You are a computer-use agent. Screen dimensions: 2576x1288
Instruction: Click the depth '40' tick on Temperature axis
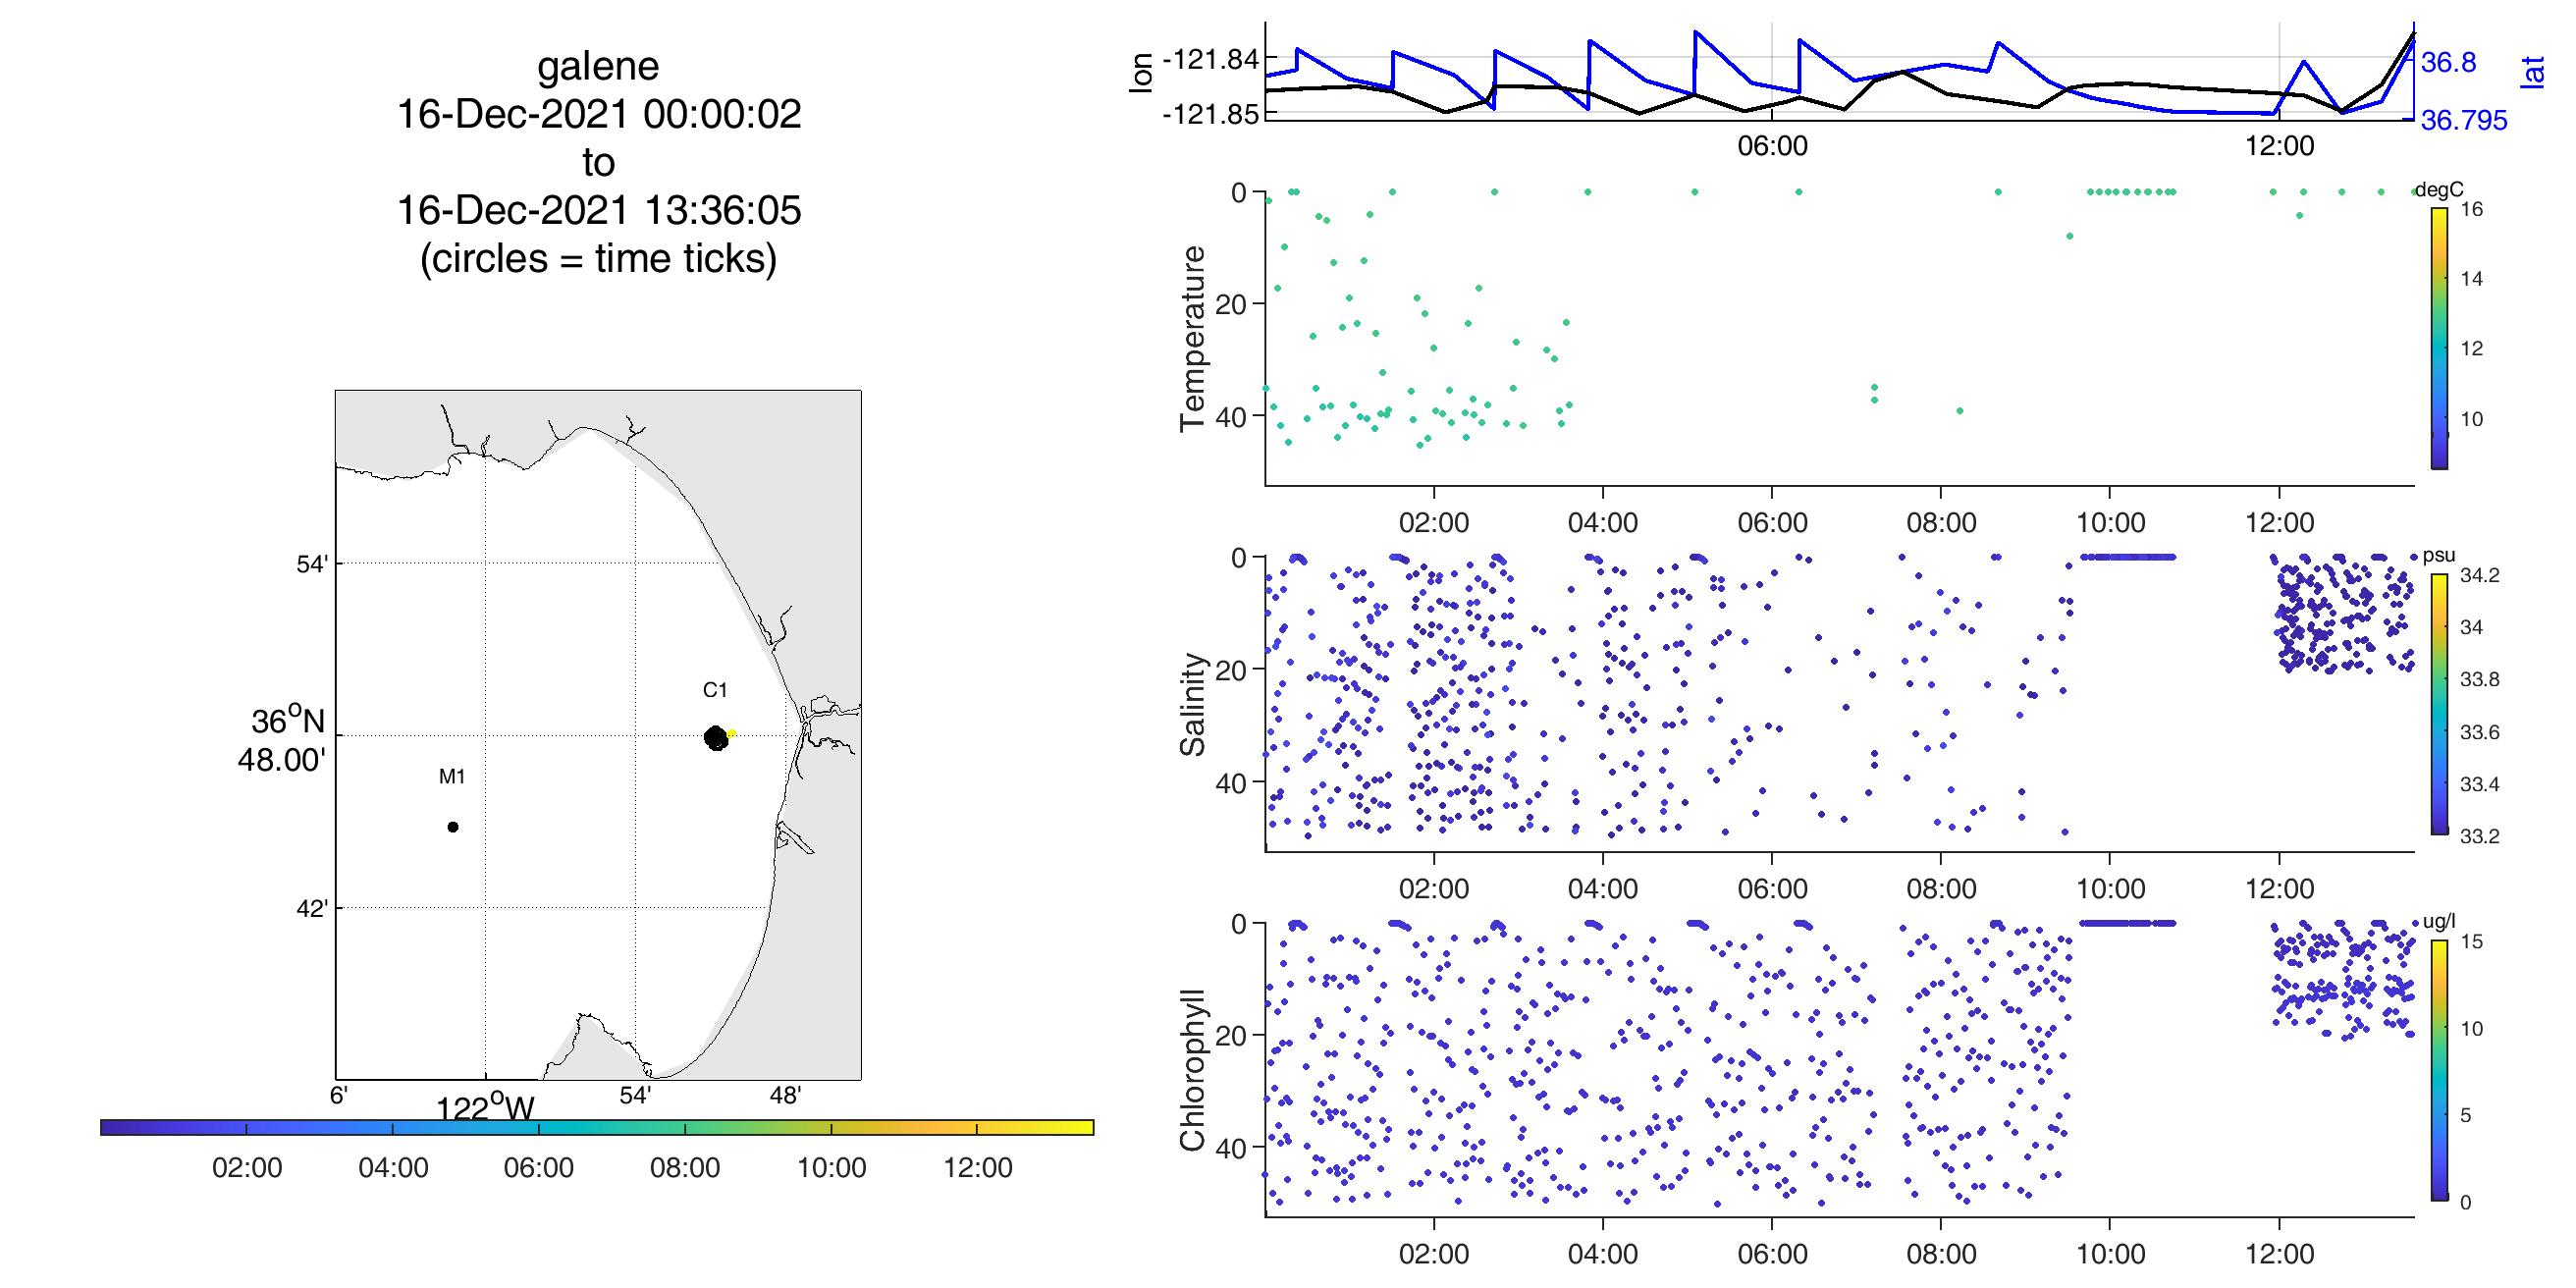[1230, 415]
